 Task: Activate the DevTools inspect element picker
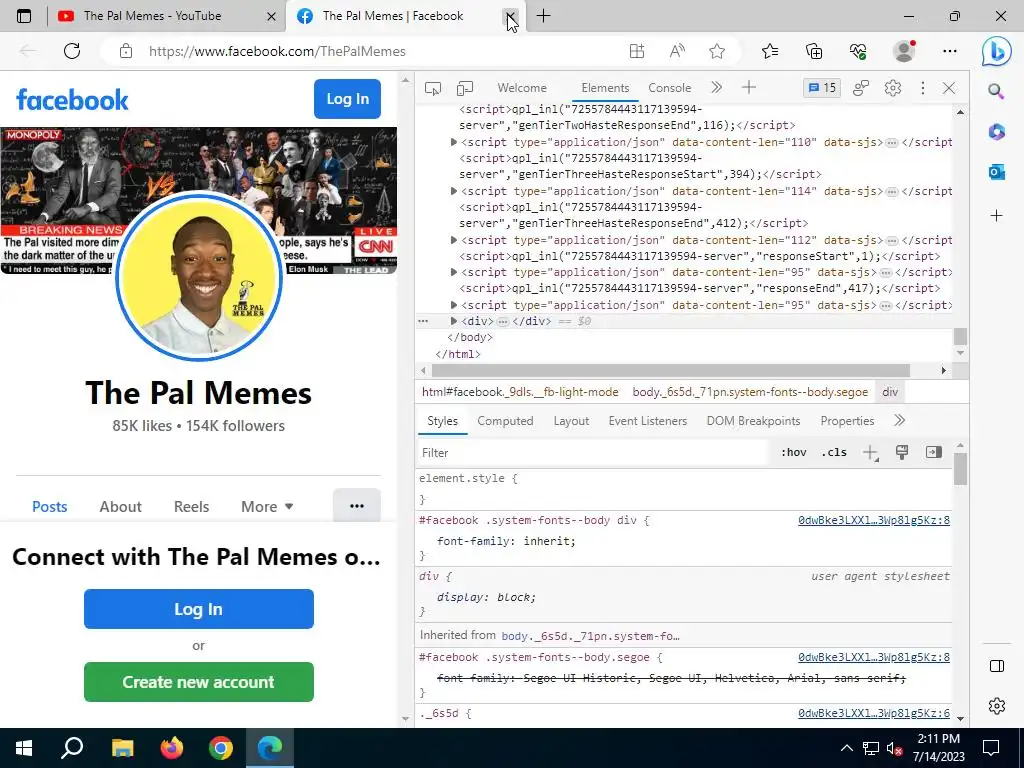point(432,88)
